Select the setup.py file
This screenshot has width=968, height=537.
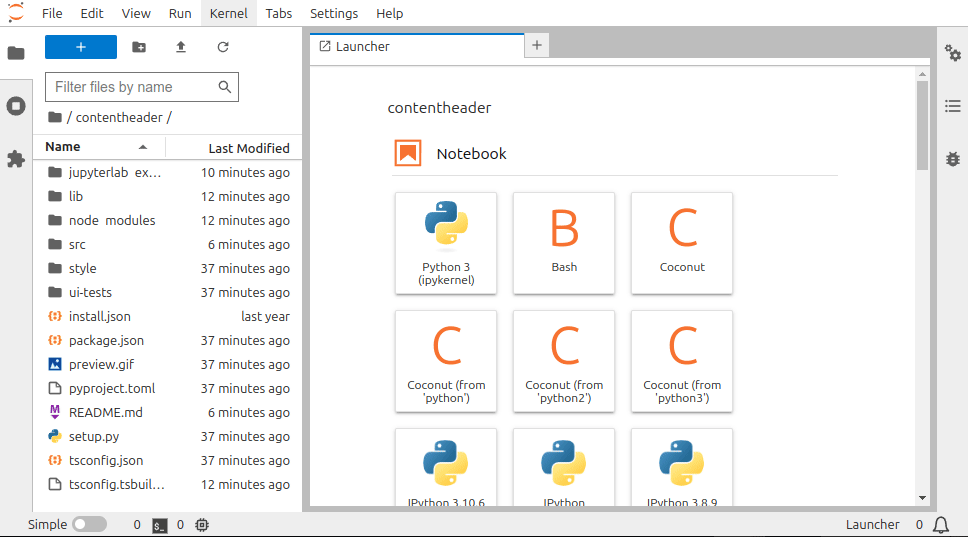tap(167, 437)
